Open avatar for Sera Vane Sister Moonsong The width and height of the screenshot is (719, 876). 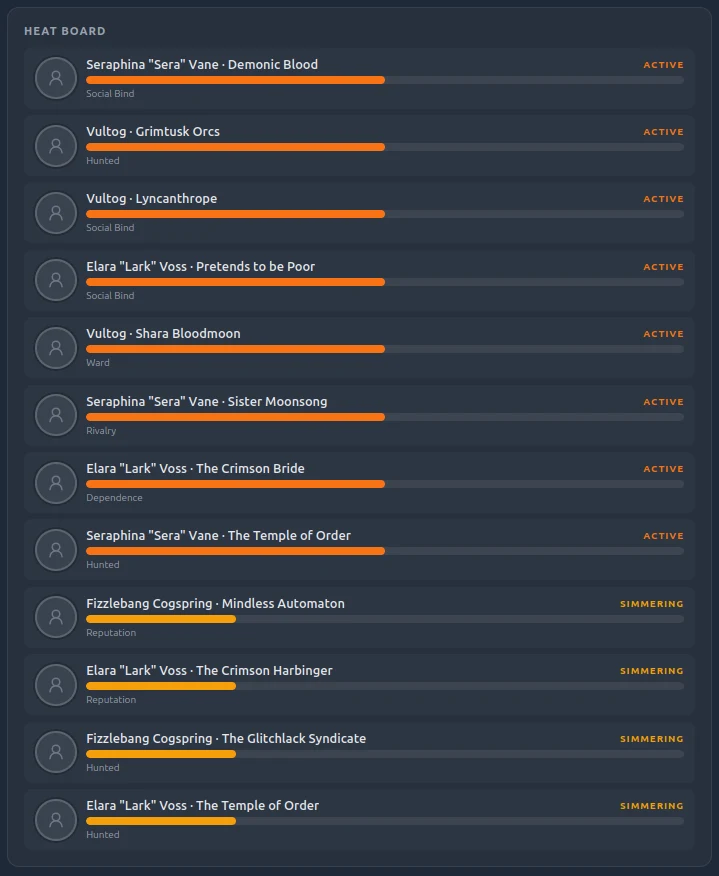pyautogui.click(x=56, y=415)
